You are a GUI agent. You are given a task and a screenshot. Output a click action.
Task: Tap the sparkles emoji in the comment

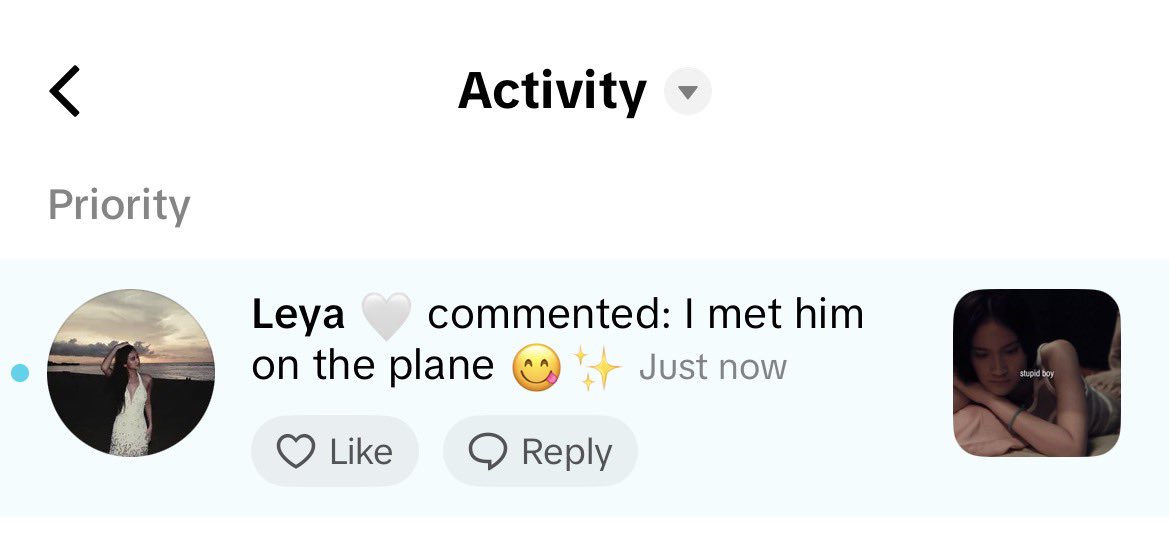[x=596, y=368]
